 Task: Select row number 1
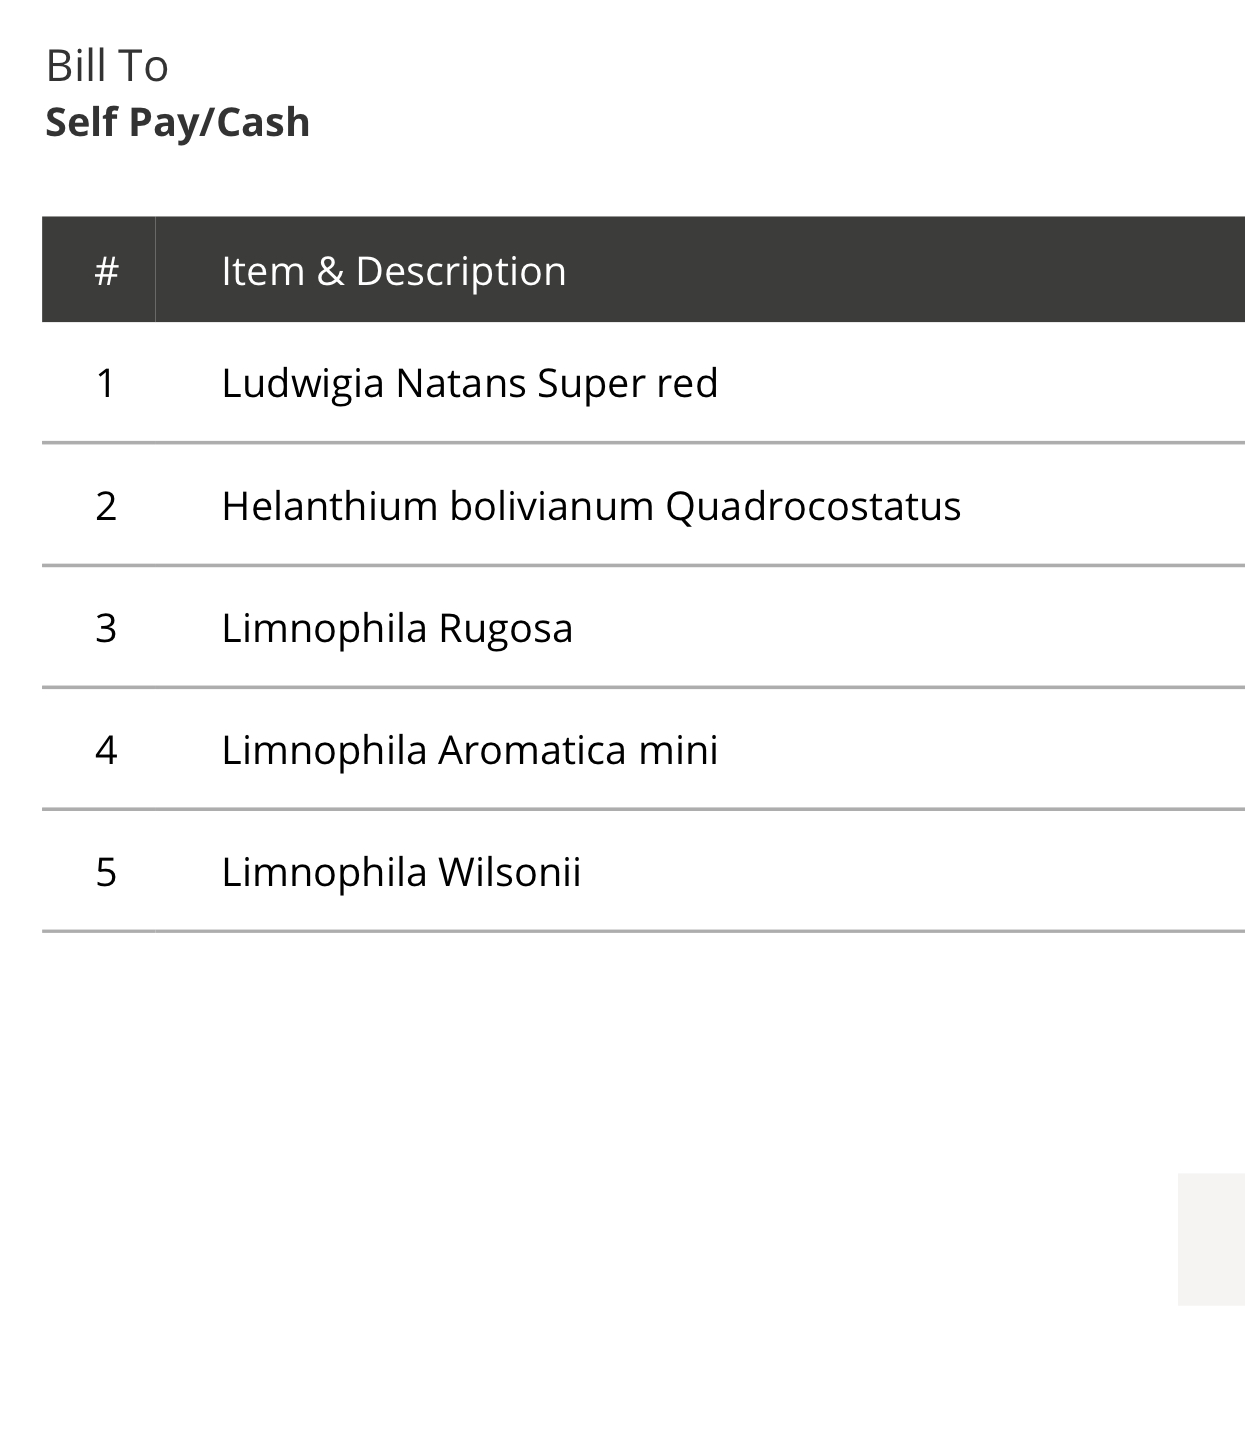106,384
